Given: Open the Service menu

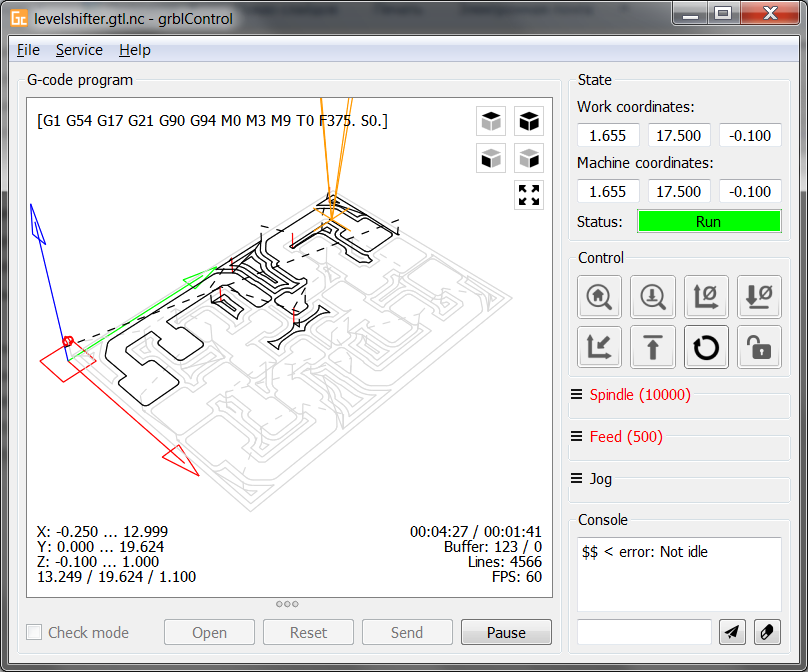Looking at the screenshot, I should click(x=79, y=49).
